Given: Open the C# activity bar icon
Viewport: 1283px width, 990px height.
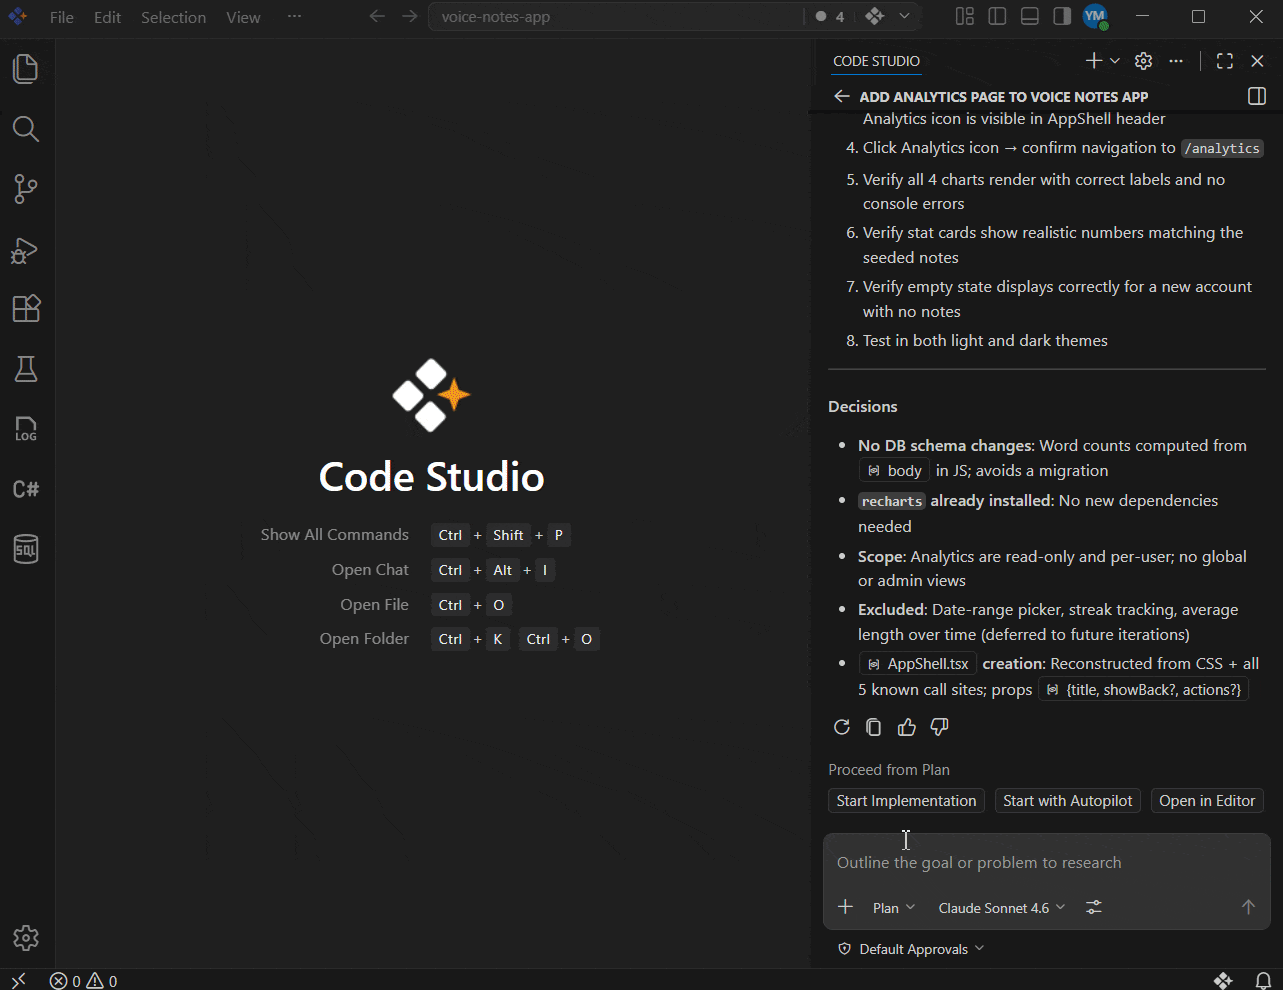Looking at the screenshot, I should [x=26, y=489].
